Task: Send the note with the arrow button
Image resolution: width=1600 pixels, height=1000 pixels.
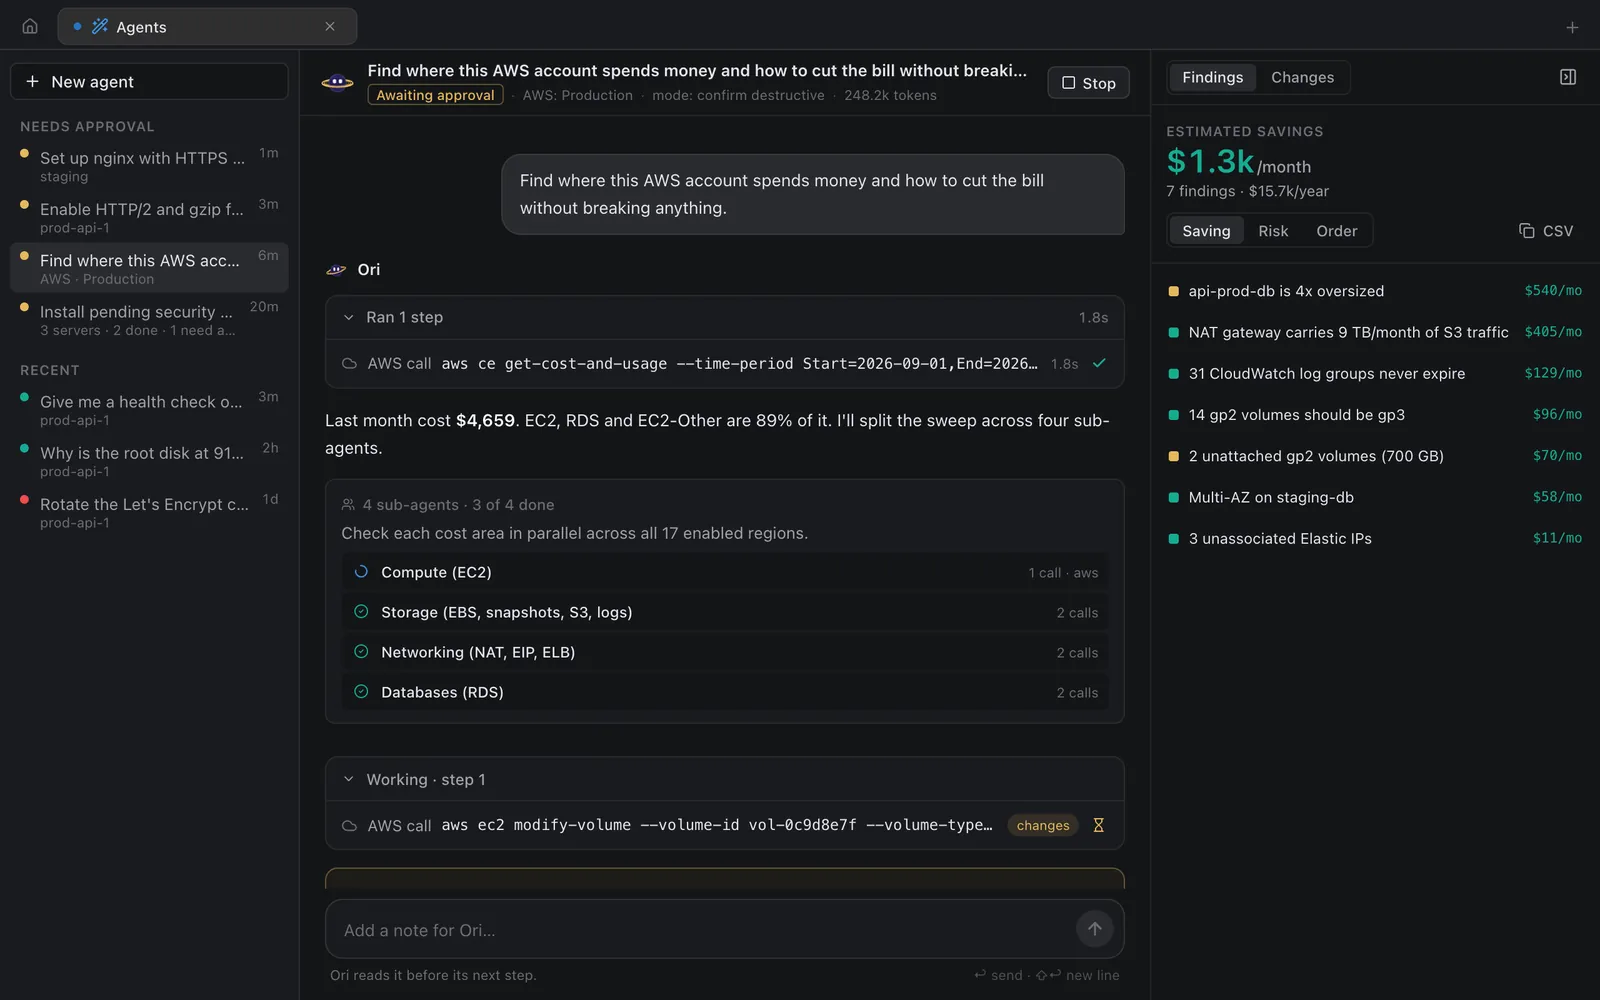Action: 1095,929
